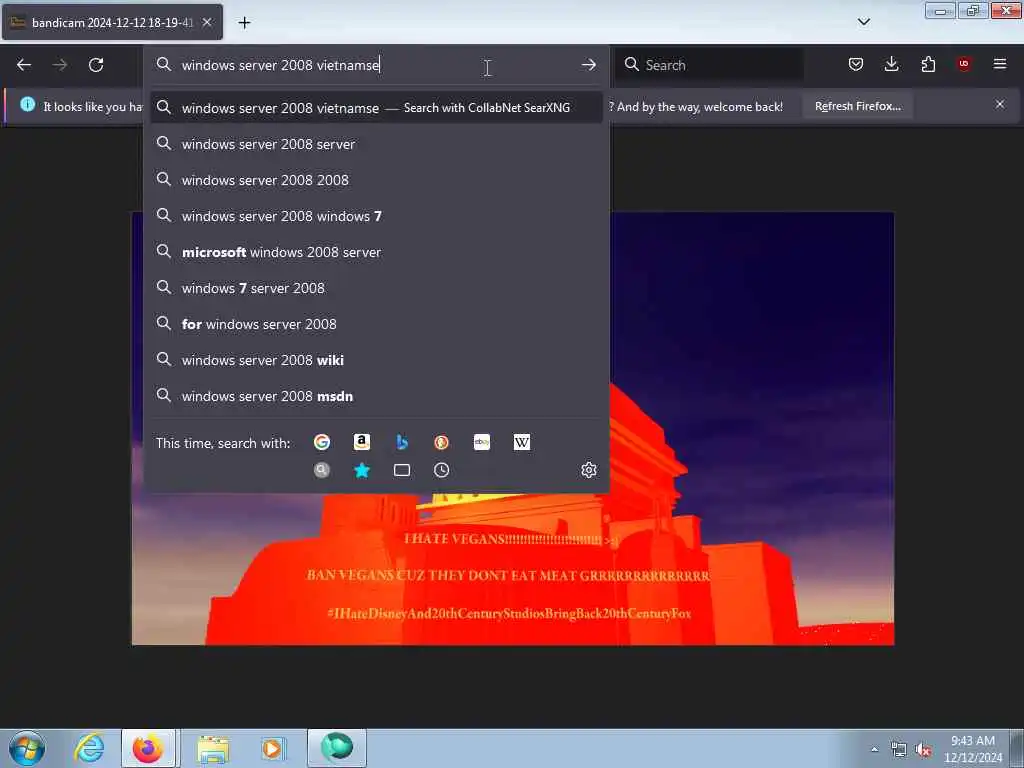The height and width of the screenshot is (768, 1024).
Task: Search with the gray magnifier engine icon
Action: coord(321,470)
